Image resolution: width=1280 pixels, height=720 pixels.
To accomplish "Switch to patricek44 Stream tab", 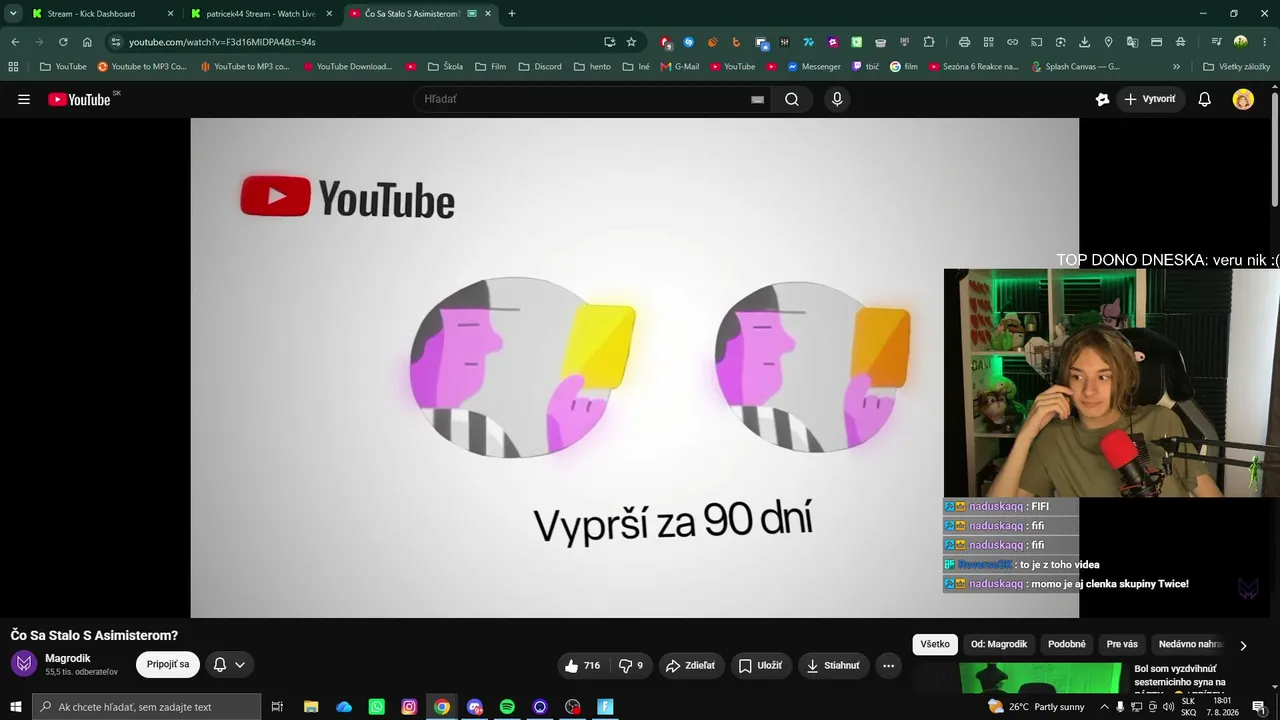I will [260, 14].
